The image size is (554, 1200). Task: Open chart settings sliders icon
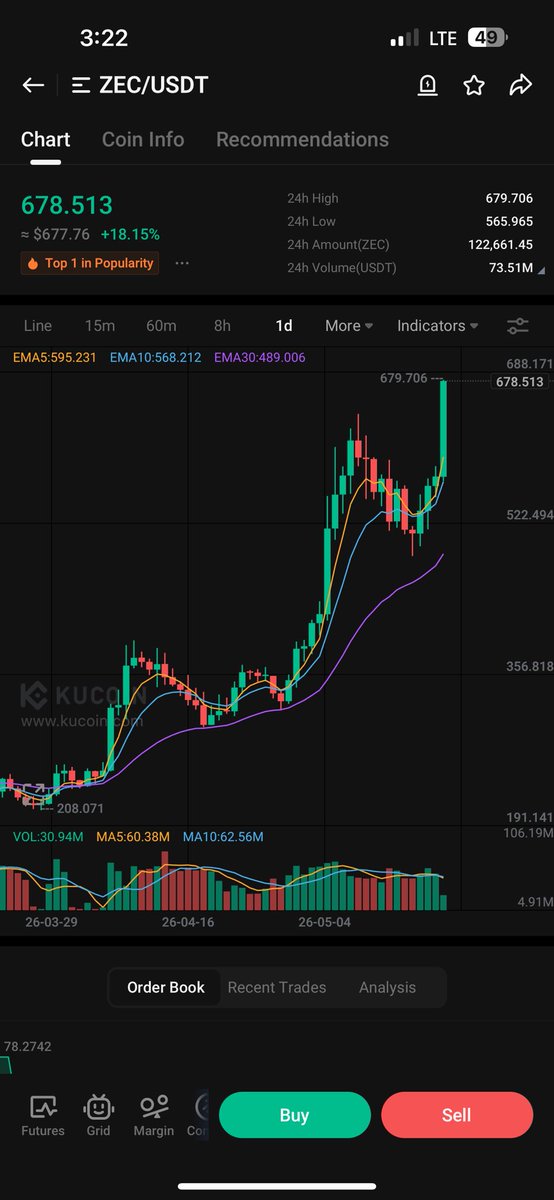click(518, 326)
